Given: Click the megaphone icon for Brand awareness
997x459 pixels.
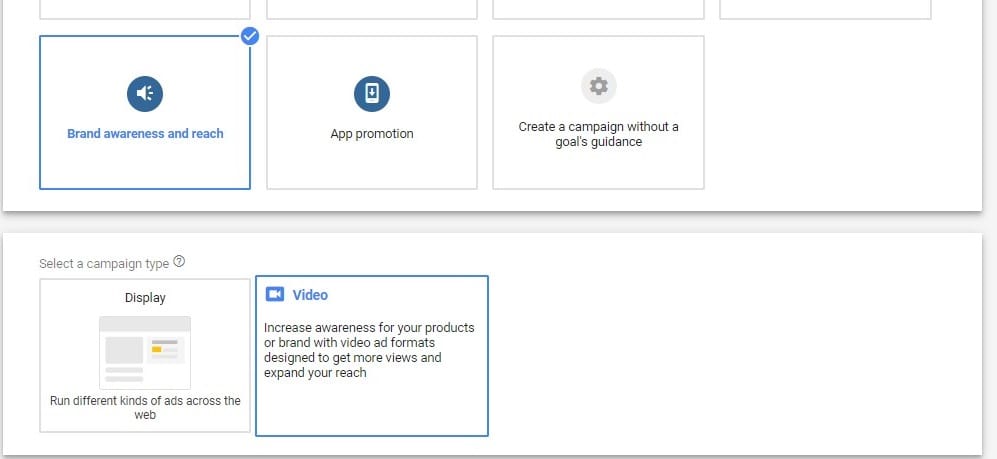Looking at the screenshot, I should (x=145, y=94).
